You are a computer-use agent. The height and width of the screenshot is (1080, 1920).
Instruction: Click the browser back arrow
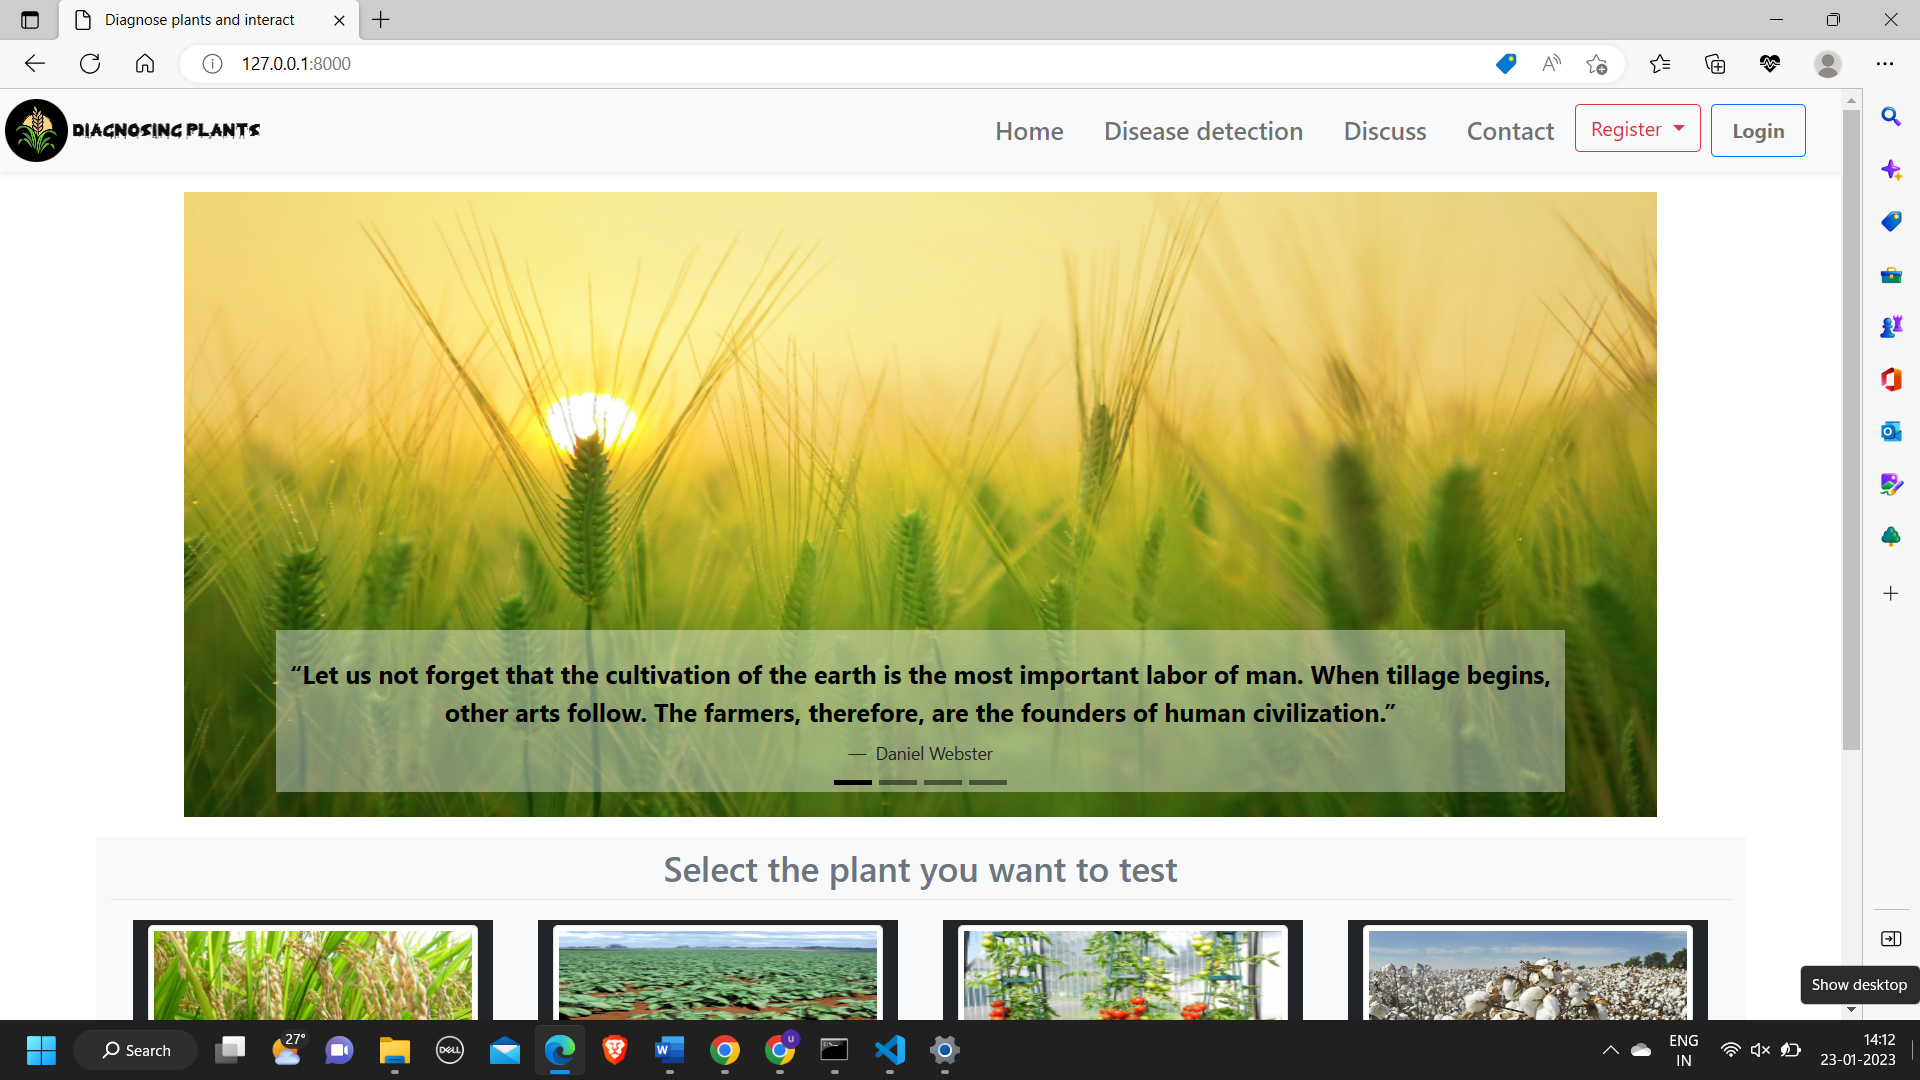tap(35, 64)
